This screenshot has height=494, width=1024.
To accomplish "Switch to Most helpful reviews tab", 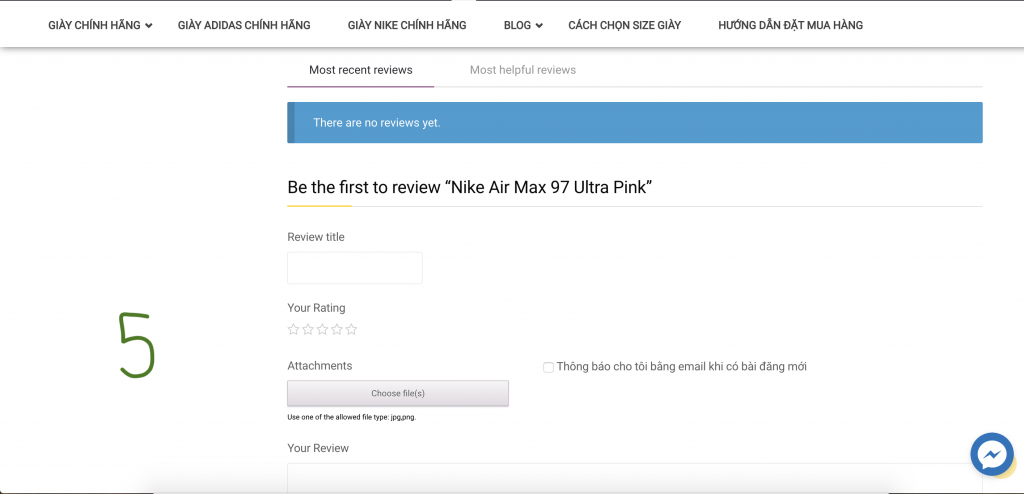I will point(522,70).
